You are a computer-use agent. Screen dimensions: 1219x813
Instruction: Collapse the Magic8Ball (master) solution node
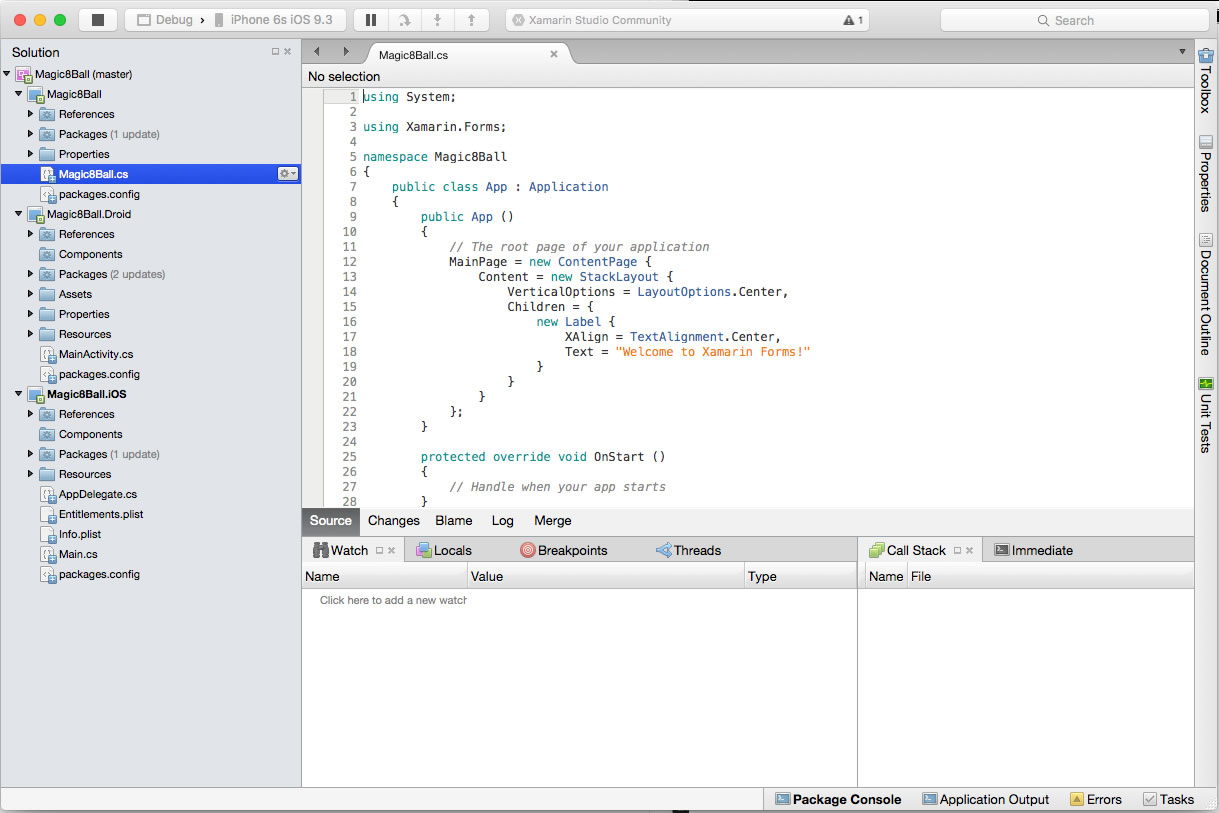coord(7,74)
